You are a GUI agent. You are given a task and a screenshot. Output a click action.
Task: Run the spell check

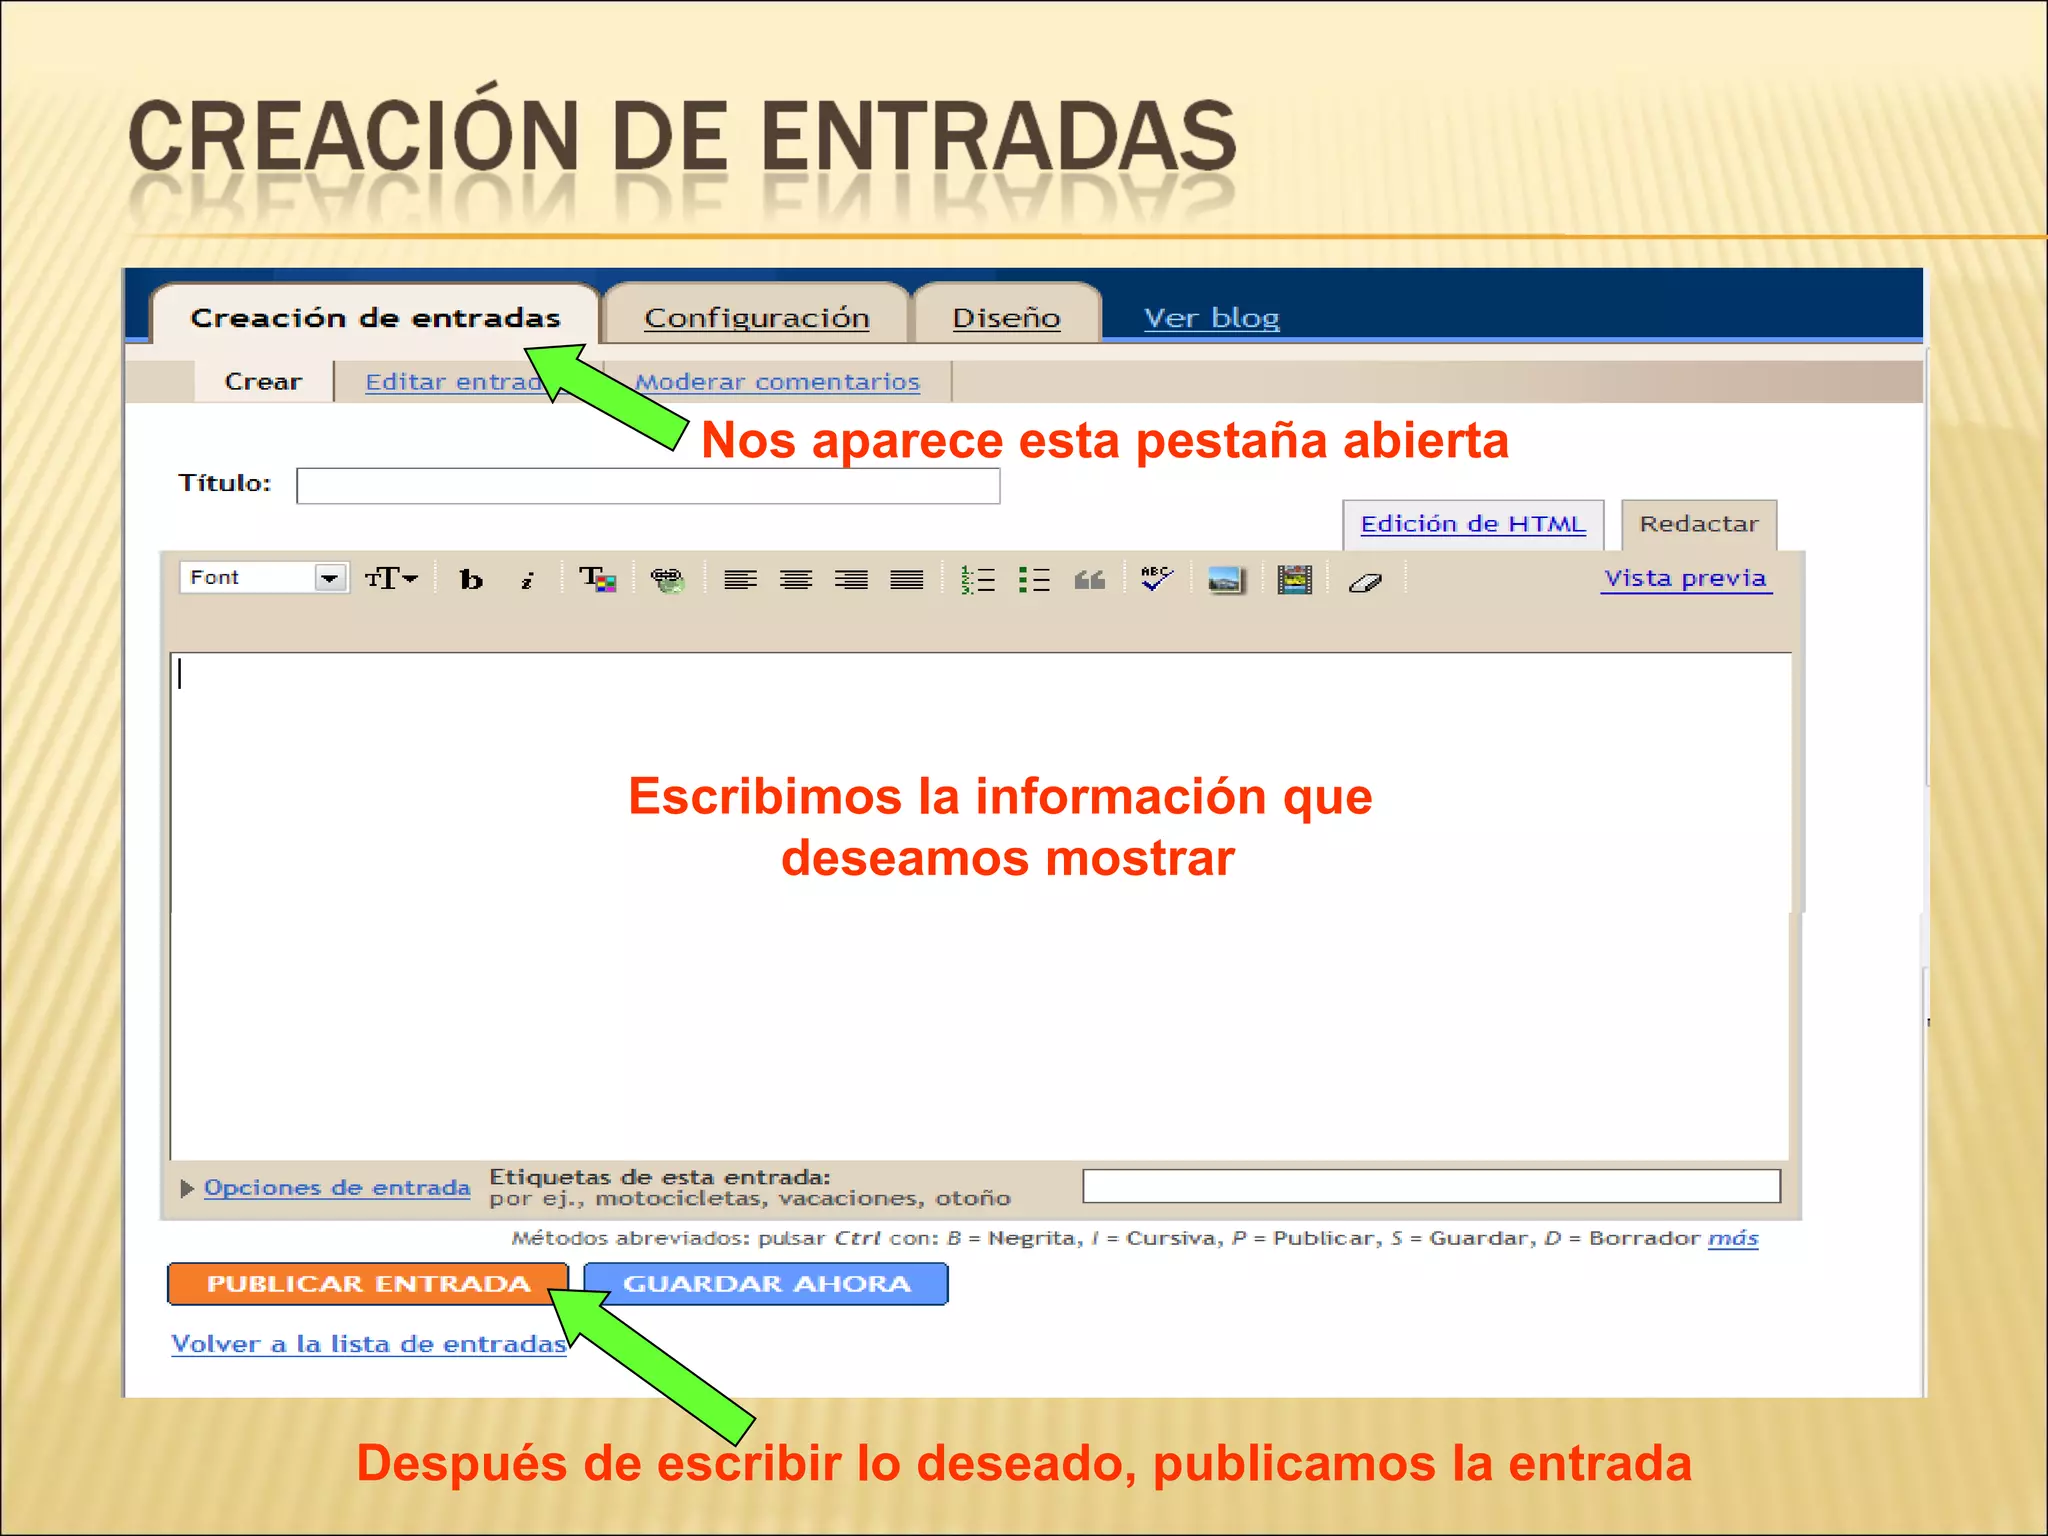click(x=1157, y=579)
